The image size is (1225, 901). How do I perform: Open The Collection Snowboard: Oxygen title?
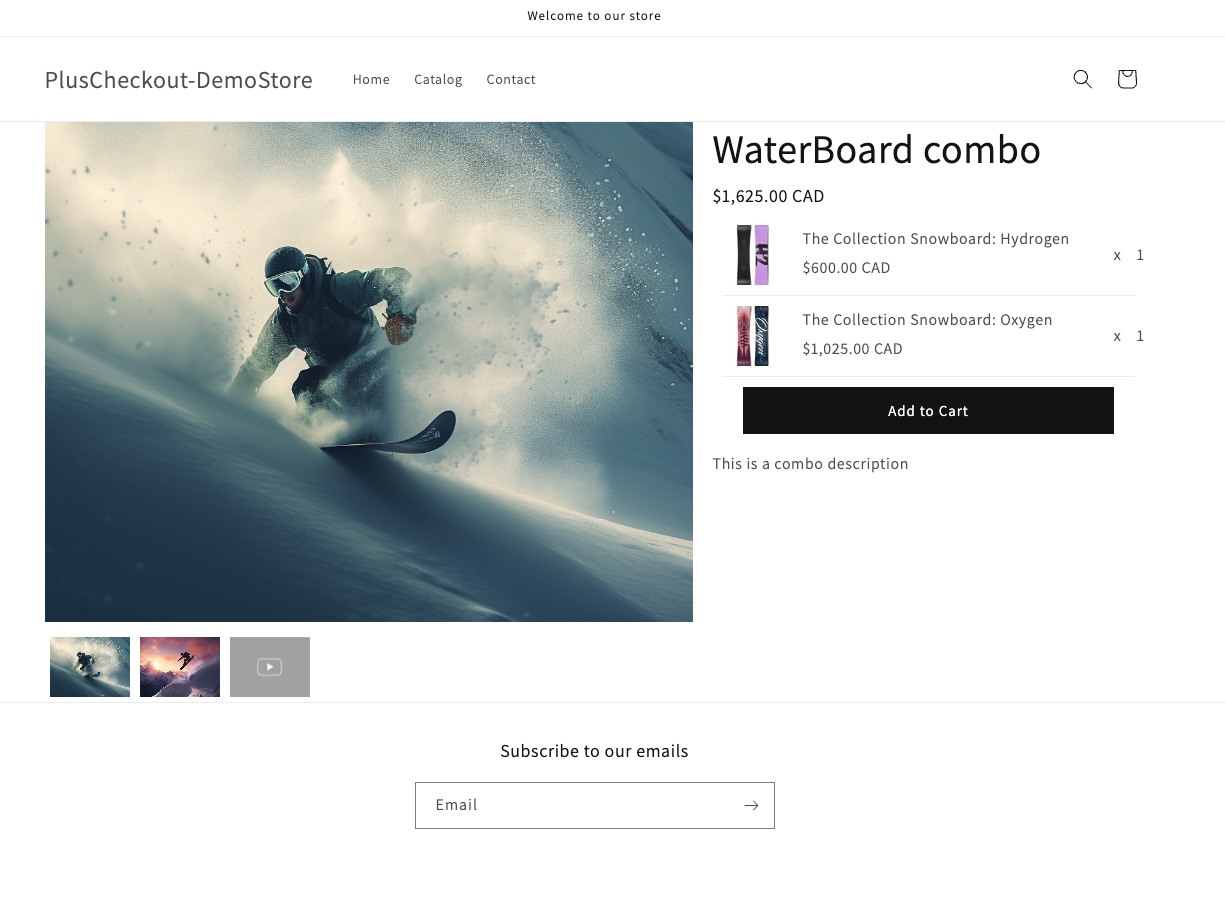[927, 319]
